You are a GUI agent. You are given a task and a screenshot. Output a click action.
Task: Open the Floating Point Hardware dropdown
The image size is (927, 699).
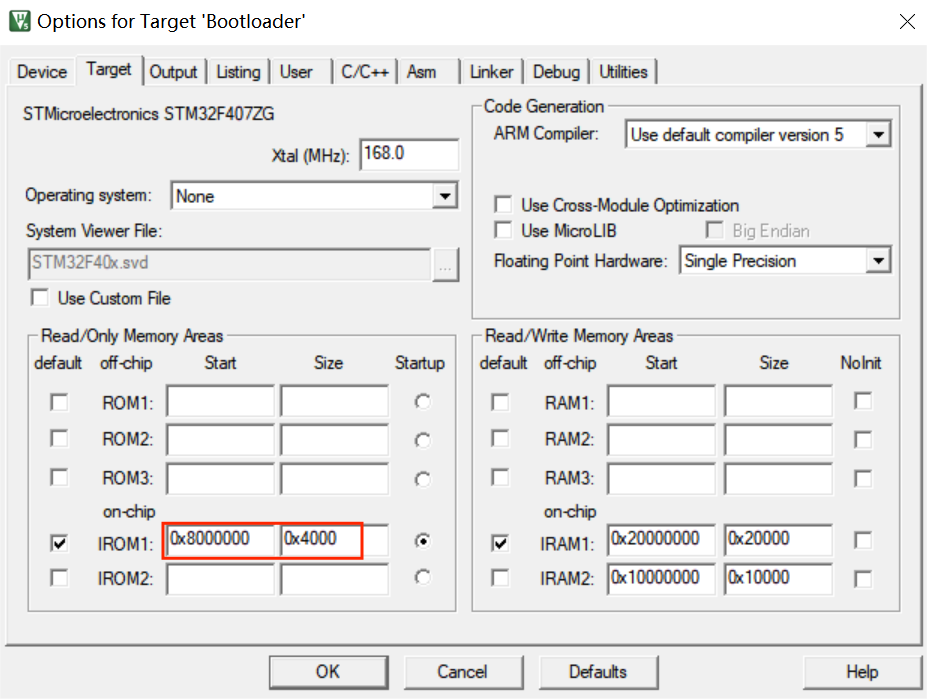pos(879,260)
